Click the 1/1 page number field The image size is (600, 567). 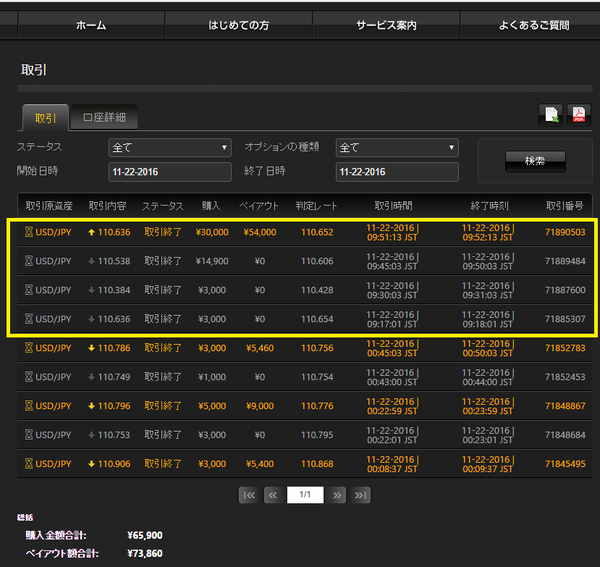(x=305, y=495)
